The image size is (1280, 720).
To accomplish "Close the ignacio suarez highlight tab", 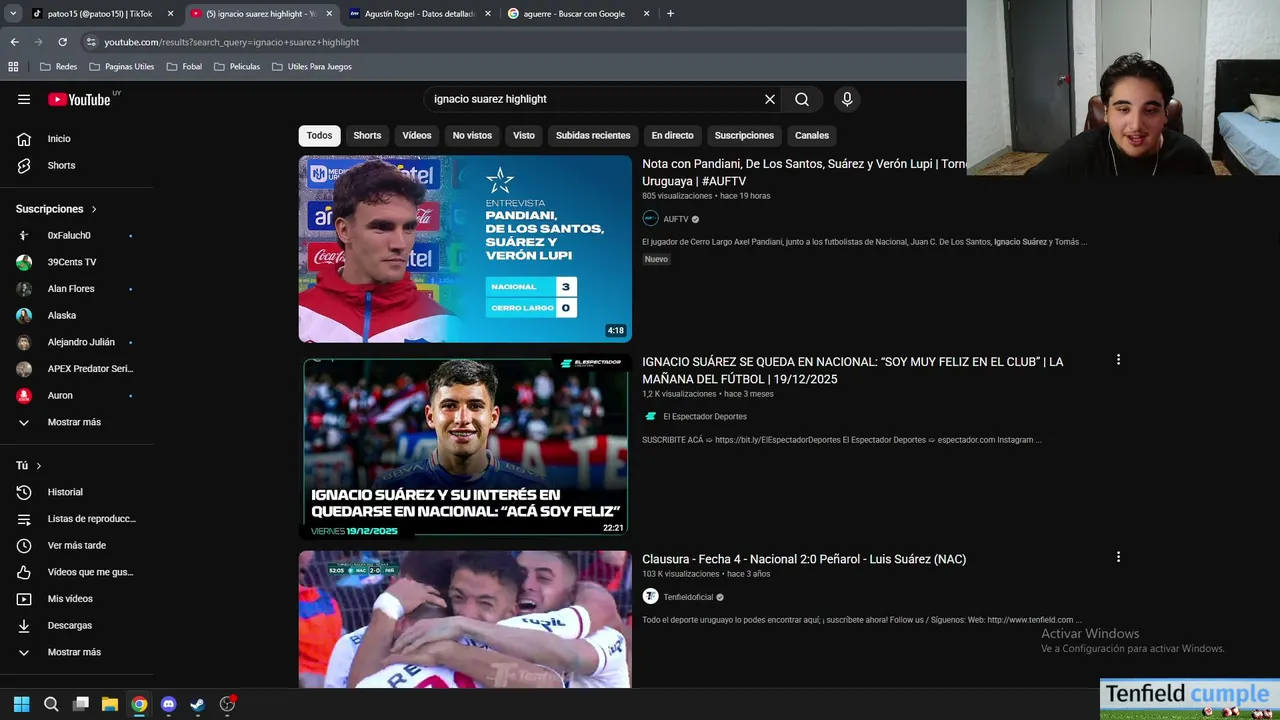I will tap(329, 14).
